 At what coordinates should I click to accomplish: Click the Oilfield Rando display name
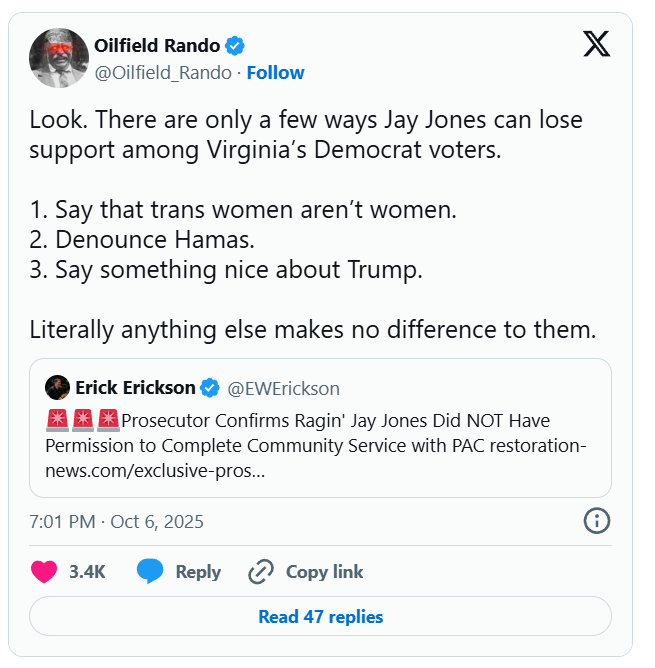coord(156,45)
